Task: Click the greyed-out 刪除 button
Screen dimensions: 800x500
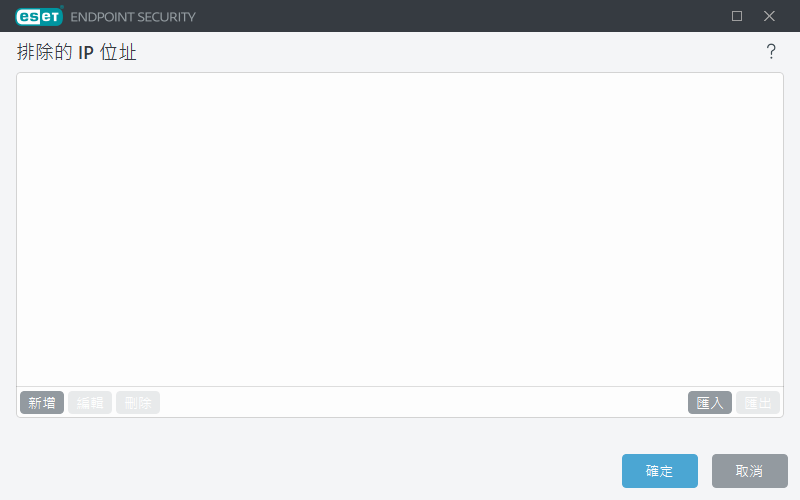Action: click(138, 403)
